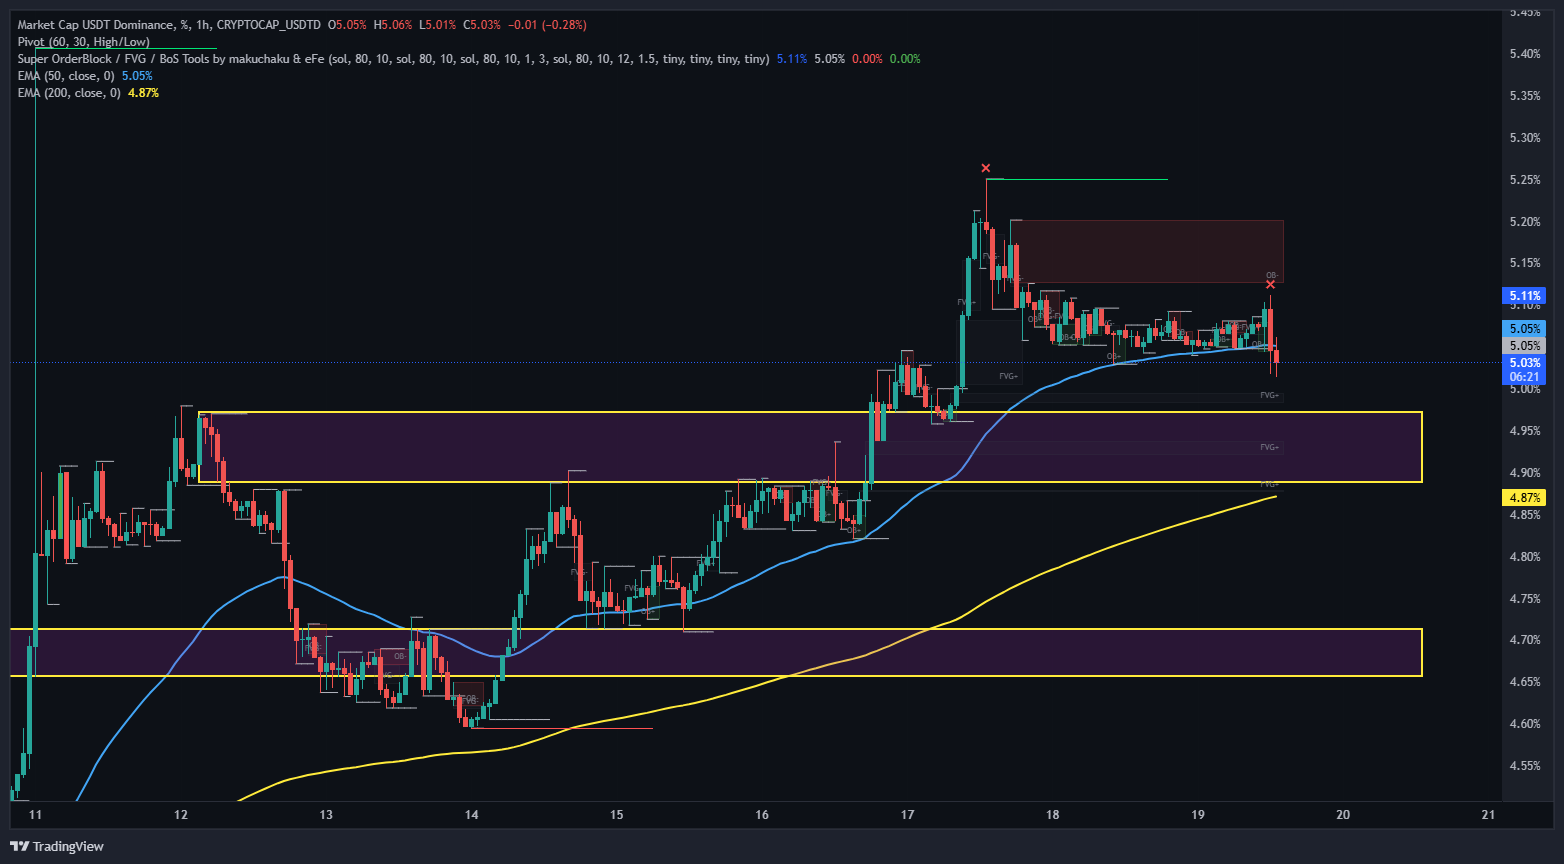Click the 5.03% current price countdown label
Viewport: 1564px width, 864px height.
[1524, 370]
